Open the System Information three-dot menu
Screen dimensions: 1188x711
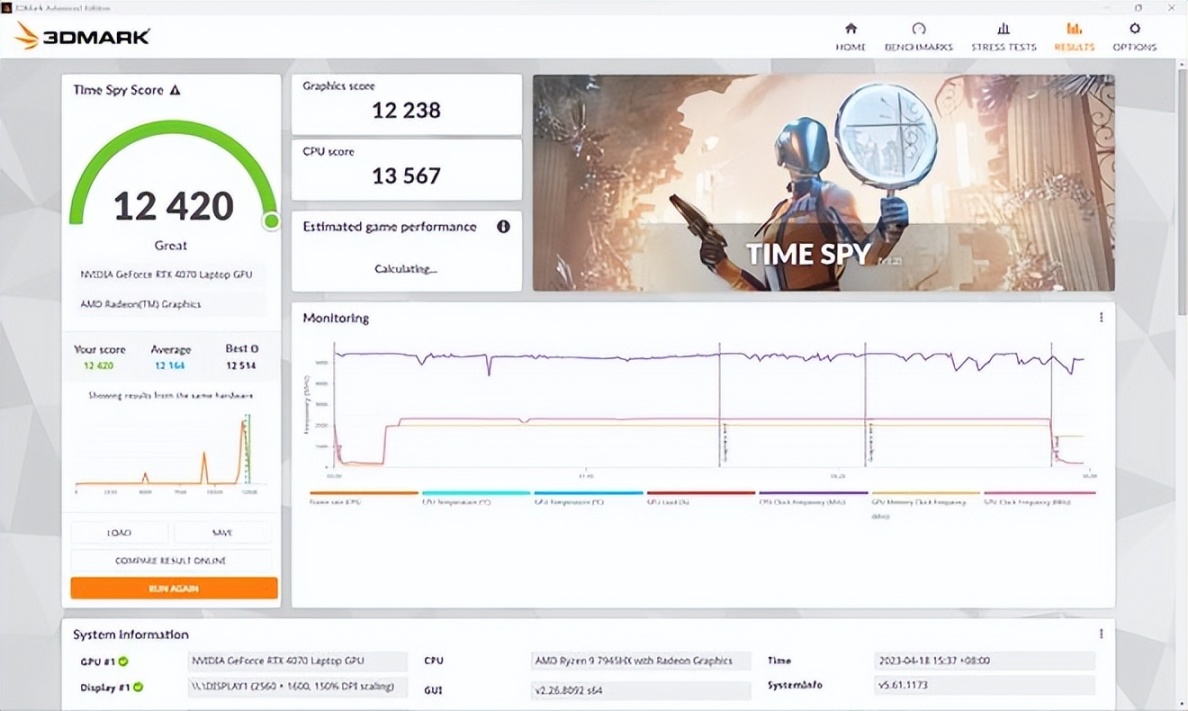point(1101,634)
